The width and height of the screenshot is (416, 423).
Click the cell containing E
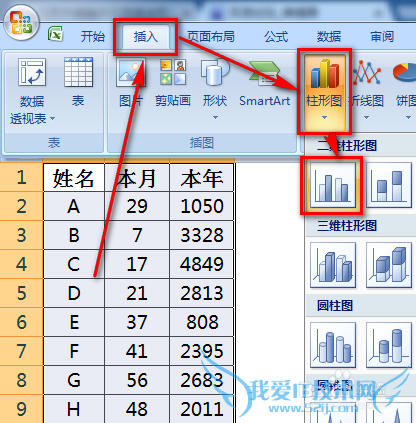pos(74,322)
